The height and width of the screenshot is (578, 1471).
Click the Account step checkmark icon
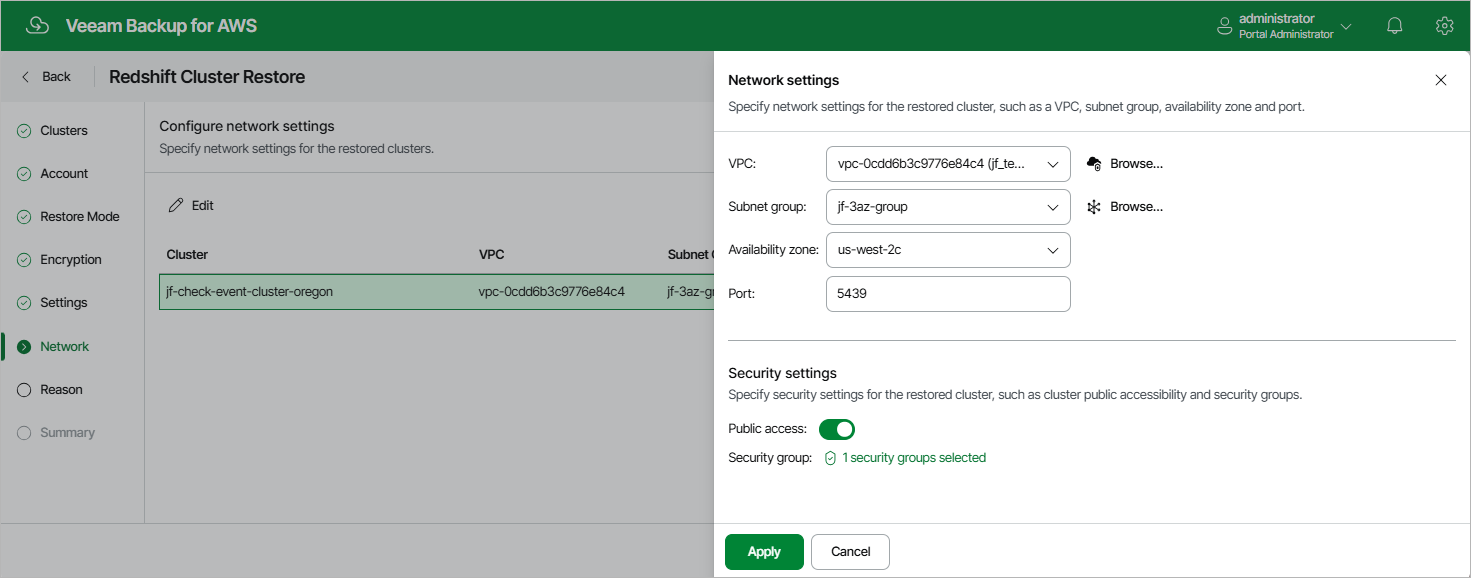pyautogui.click(x=24, y=174)
